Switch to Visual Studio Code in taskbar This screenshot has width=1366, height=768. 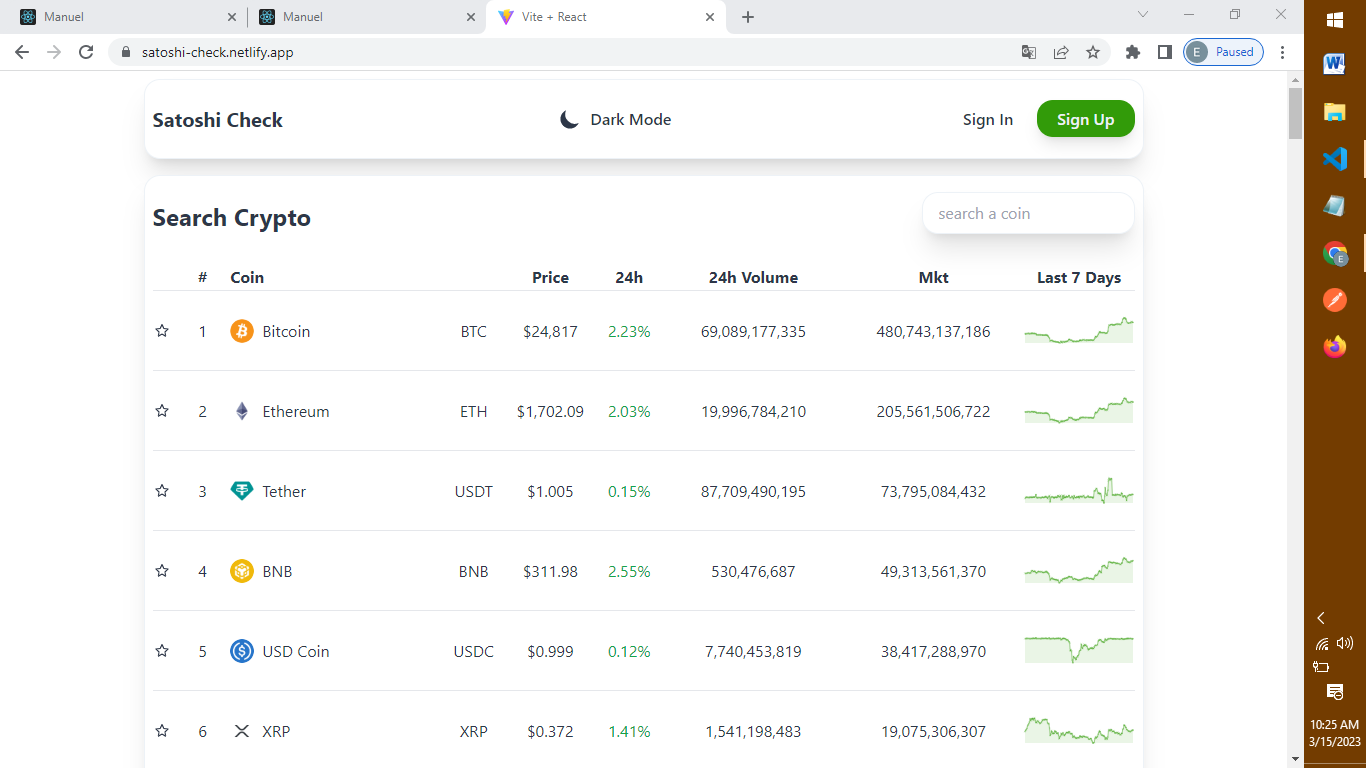1335,159
